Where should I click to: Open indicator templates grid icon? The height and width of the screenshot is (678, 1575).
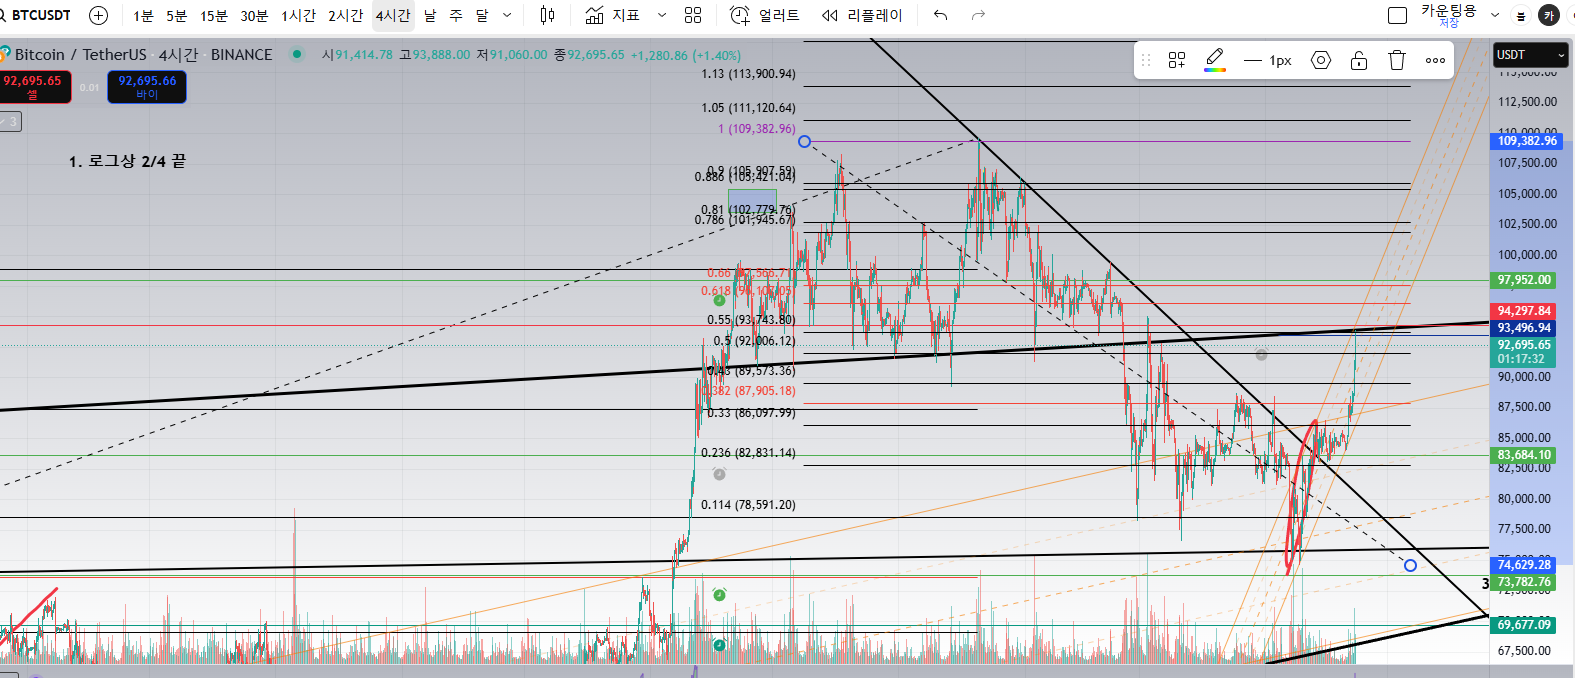coord(693,15)
